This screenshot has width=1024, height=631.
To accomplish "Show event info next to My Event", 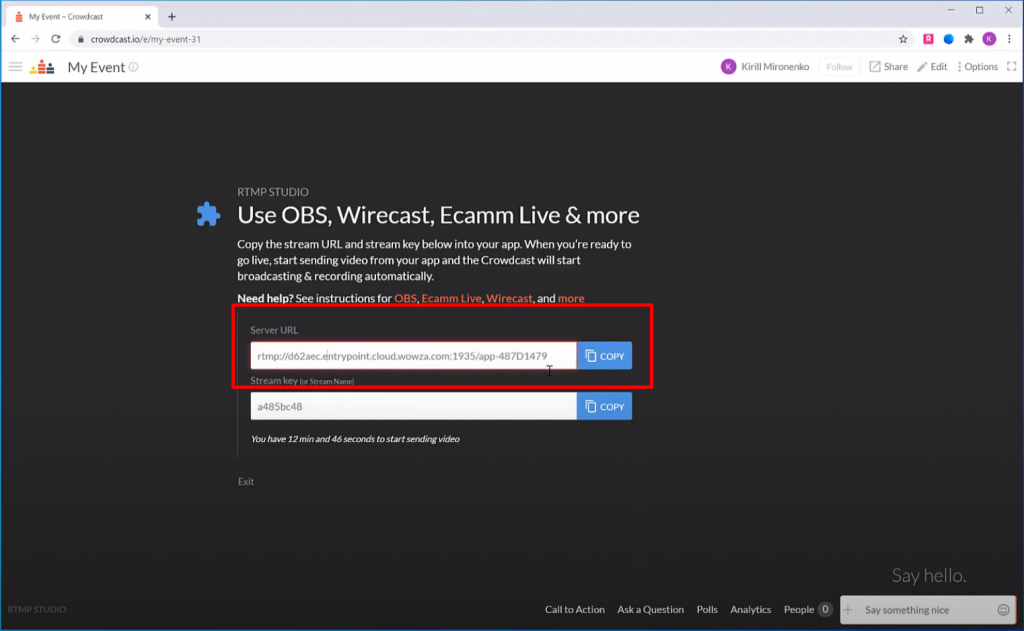I will pos(133,67).
